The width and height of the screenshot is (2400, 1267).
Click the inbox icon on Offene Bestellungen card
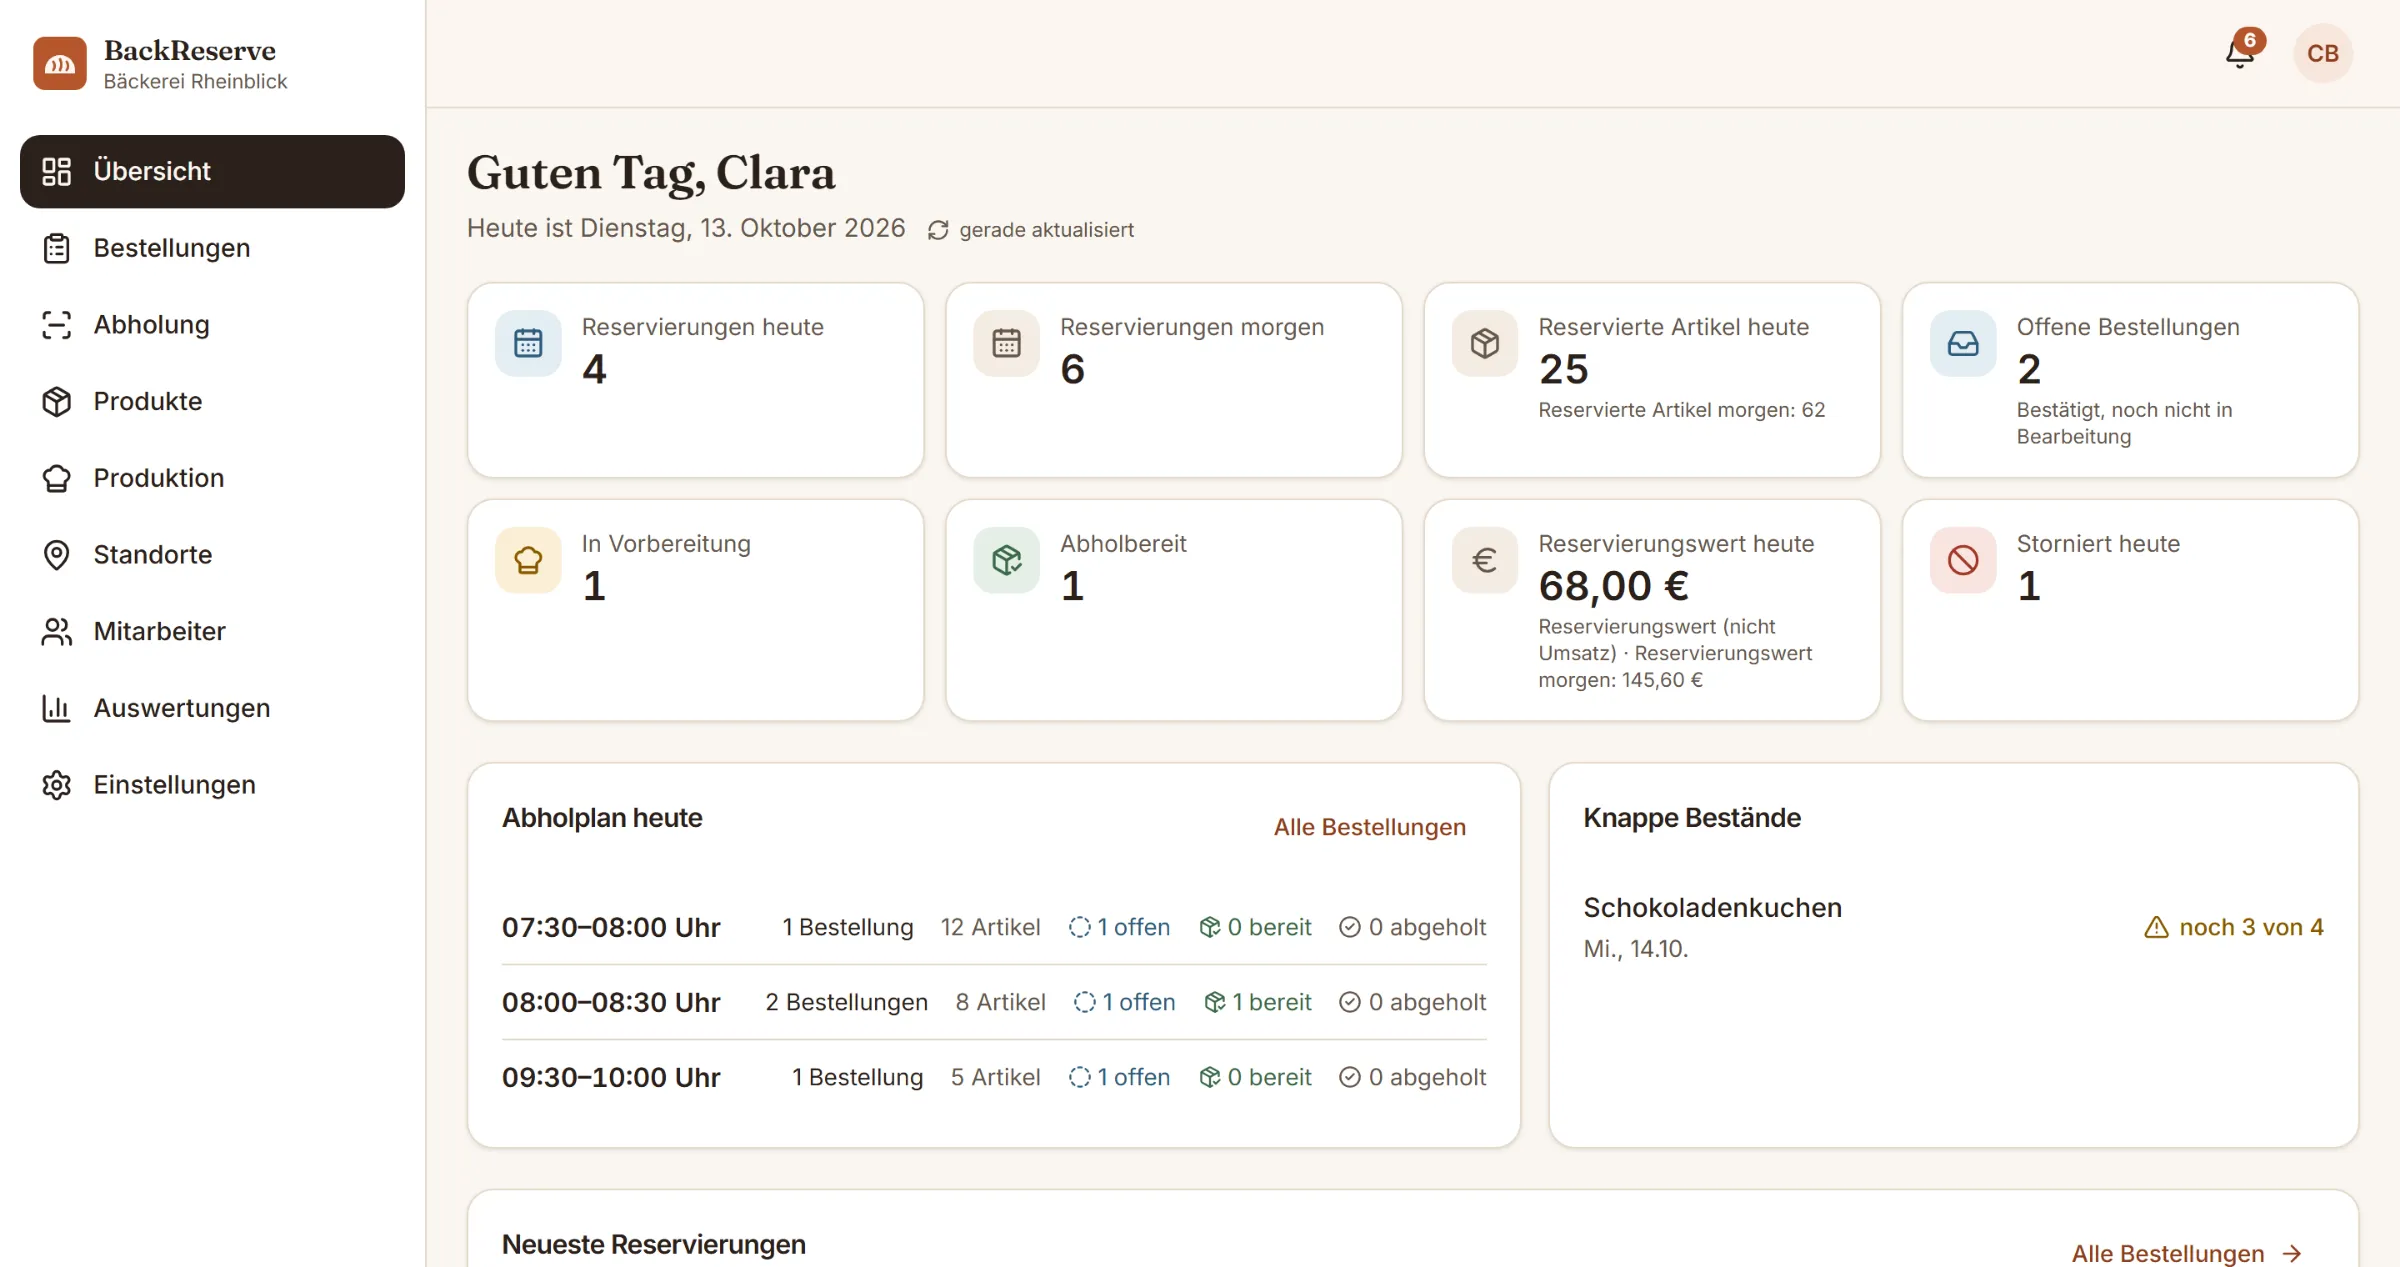[x=1963, y=343]
